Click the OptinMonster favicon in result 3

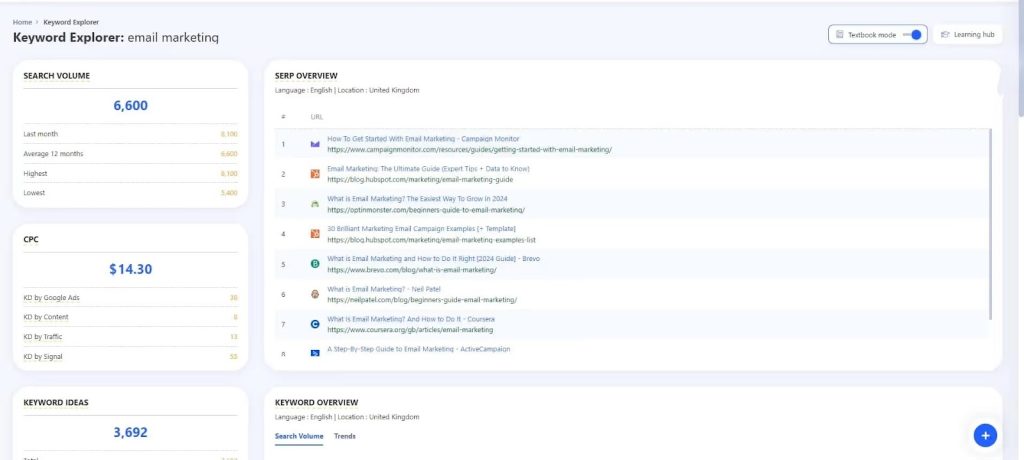click(315, 204)
